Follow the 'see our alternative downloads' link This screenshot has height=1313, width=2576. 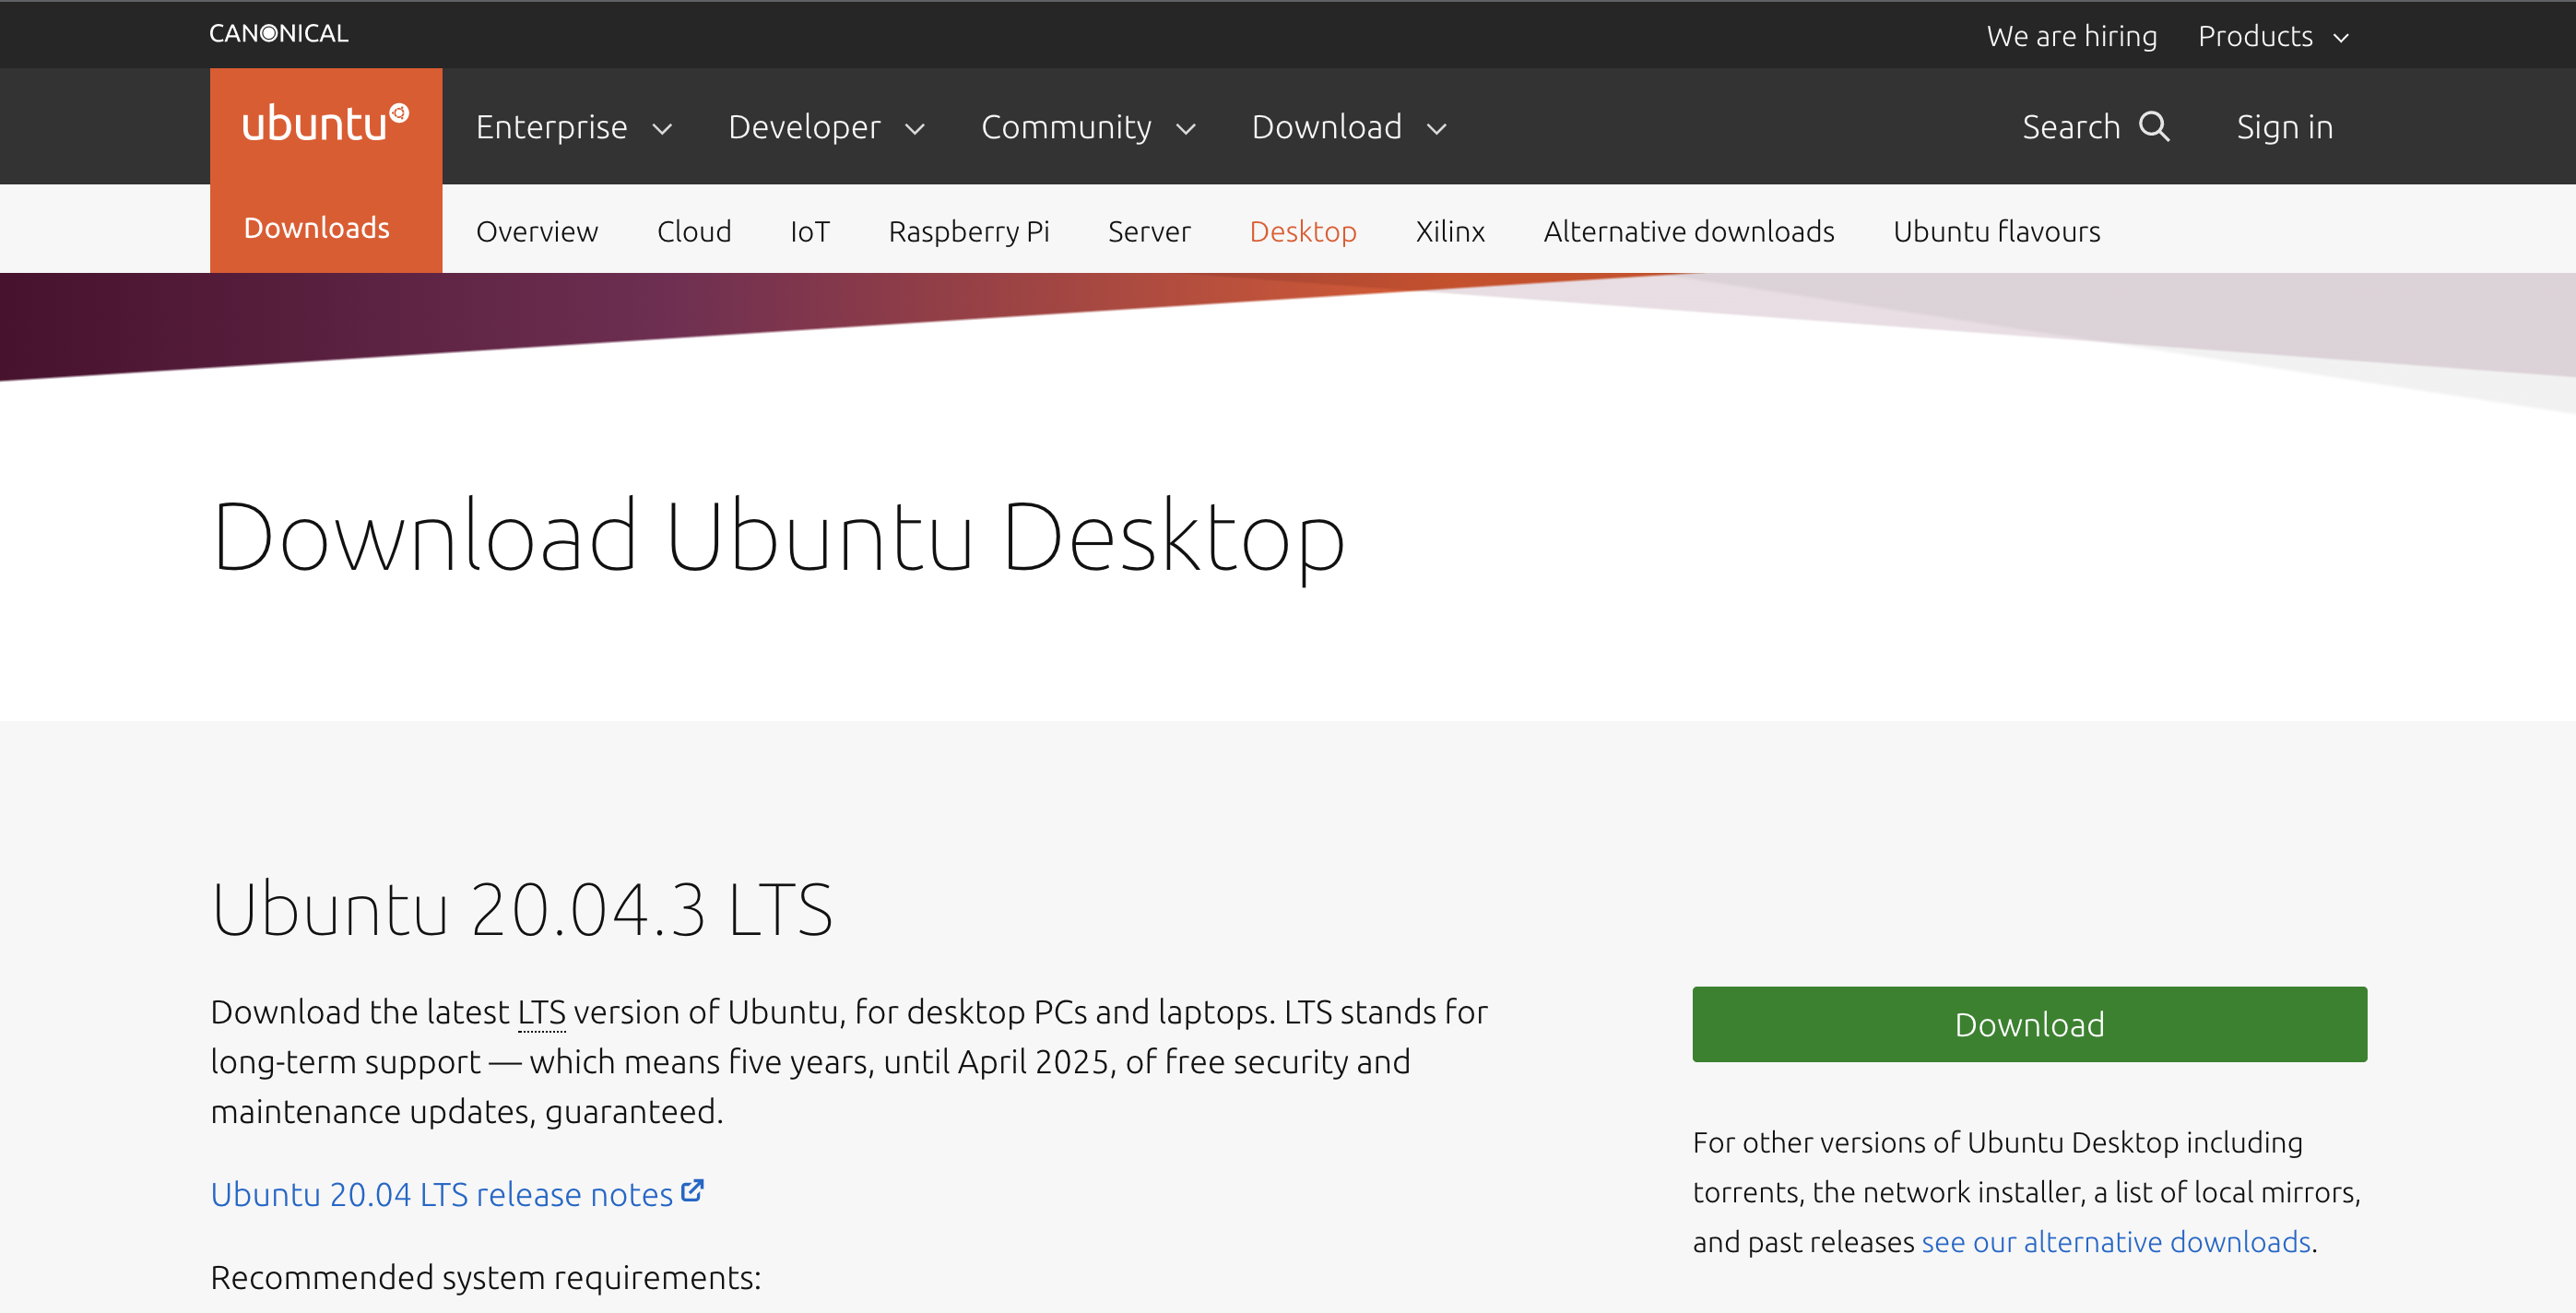pyautogui.click(x=2115, y=1241)
